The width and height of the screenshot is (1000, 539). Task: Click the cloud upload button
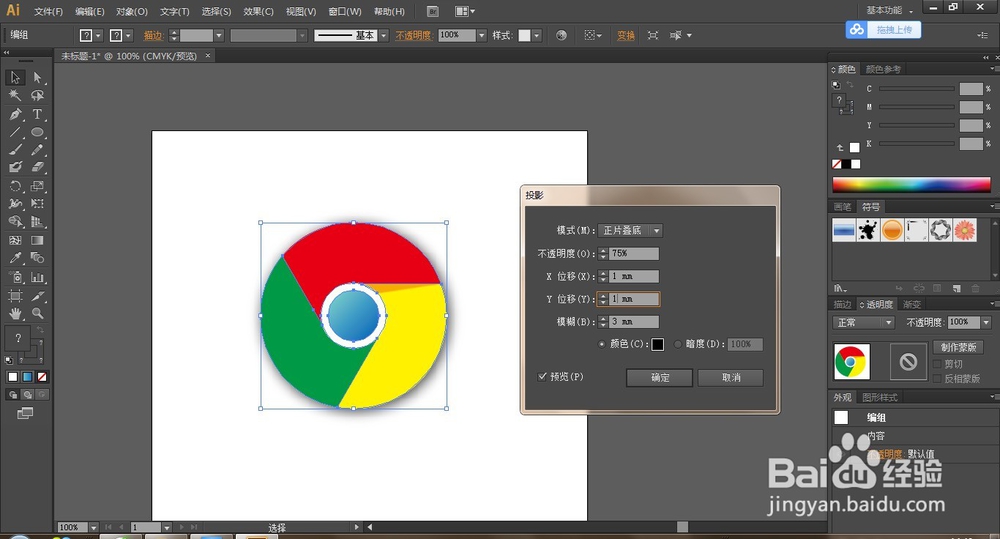883,29
